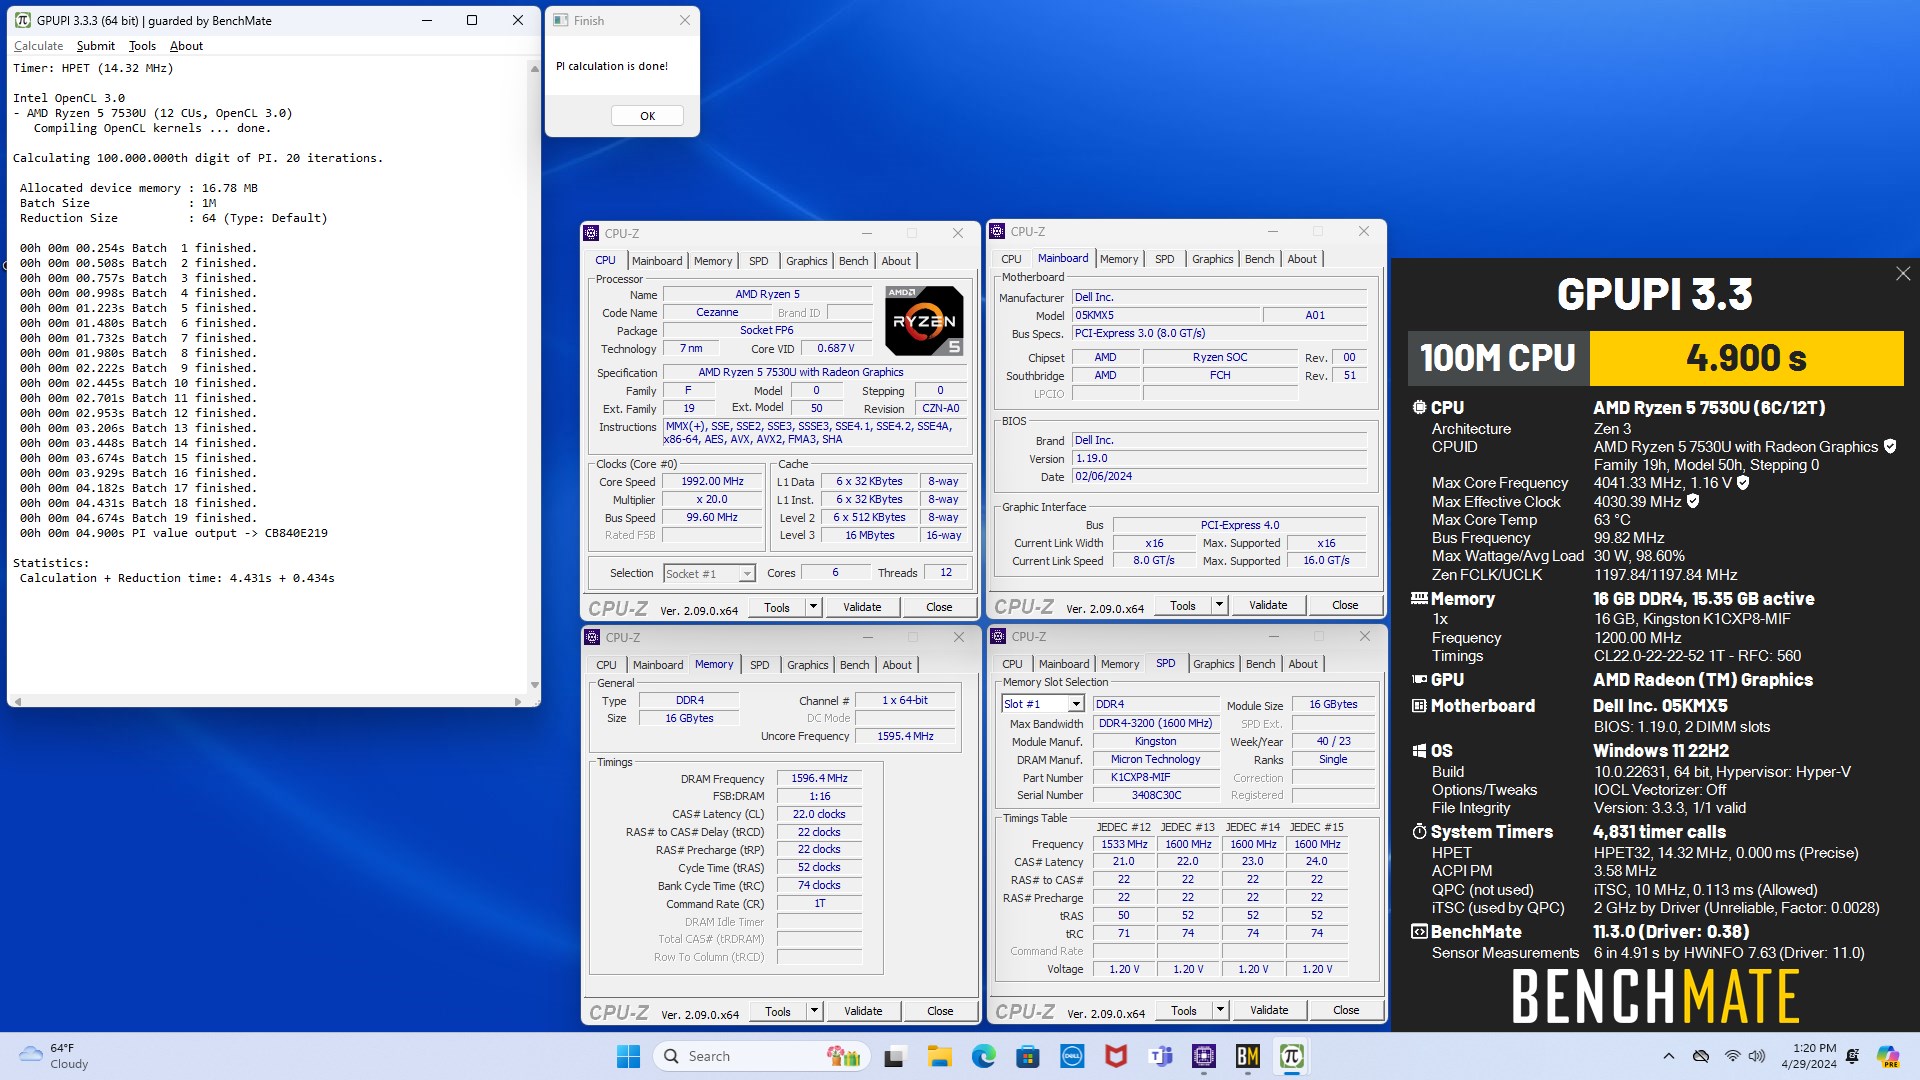Switch to Graphics tab in CPU-Z Mainboard window
Viewport: 1920px width, 1080px height.
coord(1212,259)
